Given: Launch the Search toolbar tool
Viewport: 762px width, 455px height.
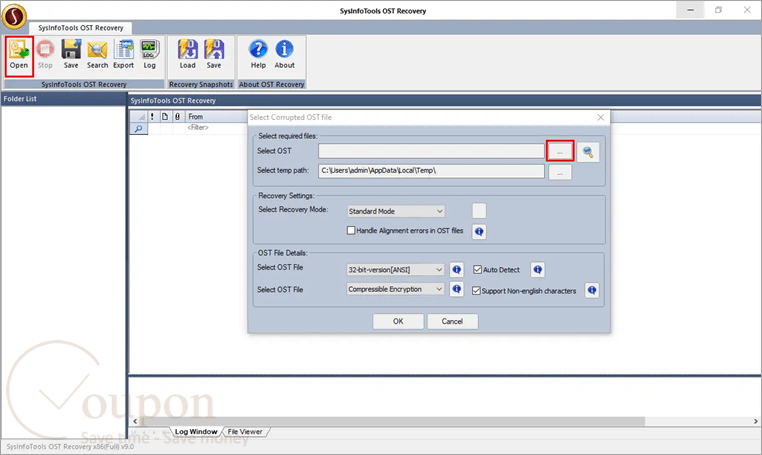Looking at the screenshot, I should click(x=97, y=54).
